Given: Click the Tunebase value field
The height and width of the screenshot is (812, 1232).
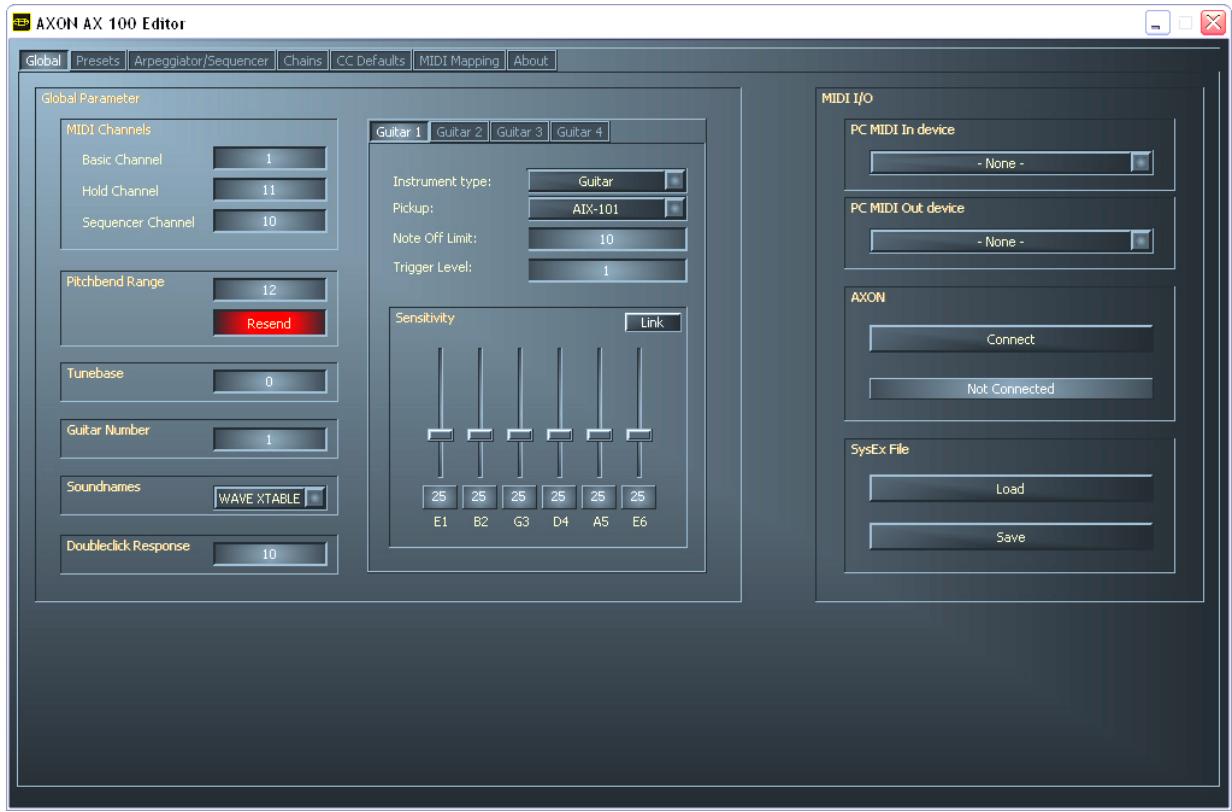Looking at the screenshot, I should [x=270, y=381].
